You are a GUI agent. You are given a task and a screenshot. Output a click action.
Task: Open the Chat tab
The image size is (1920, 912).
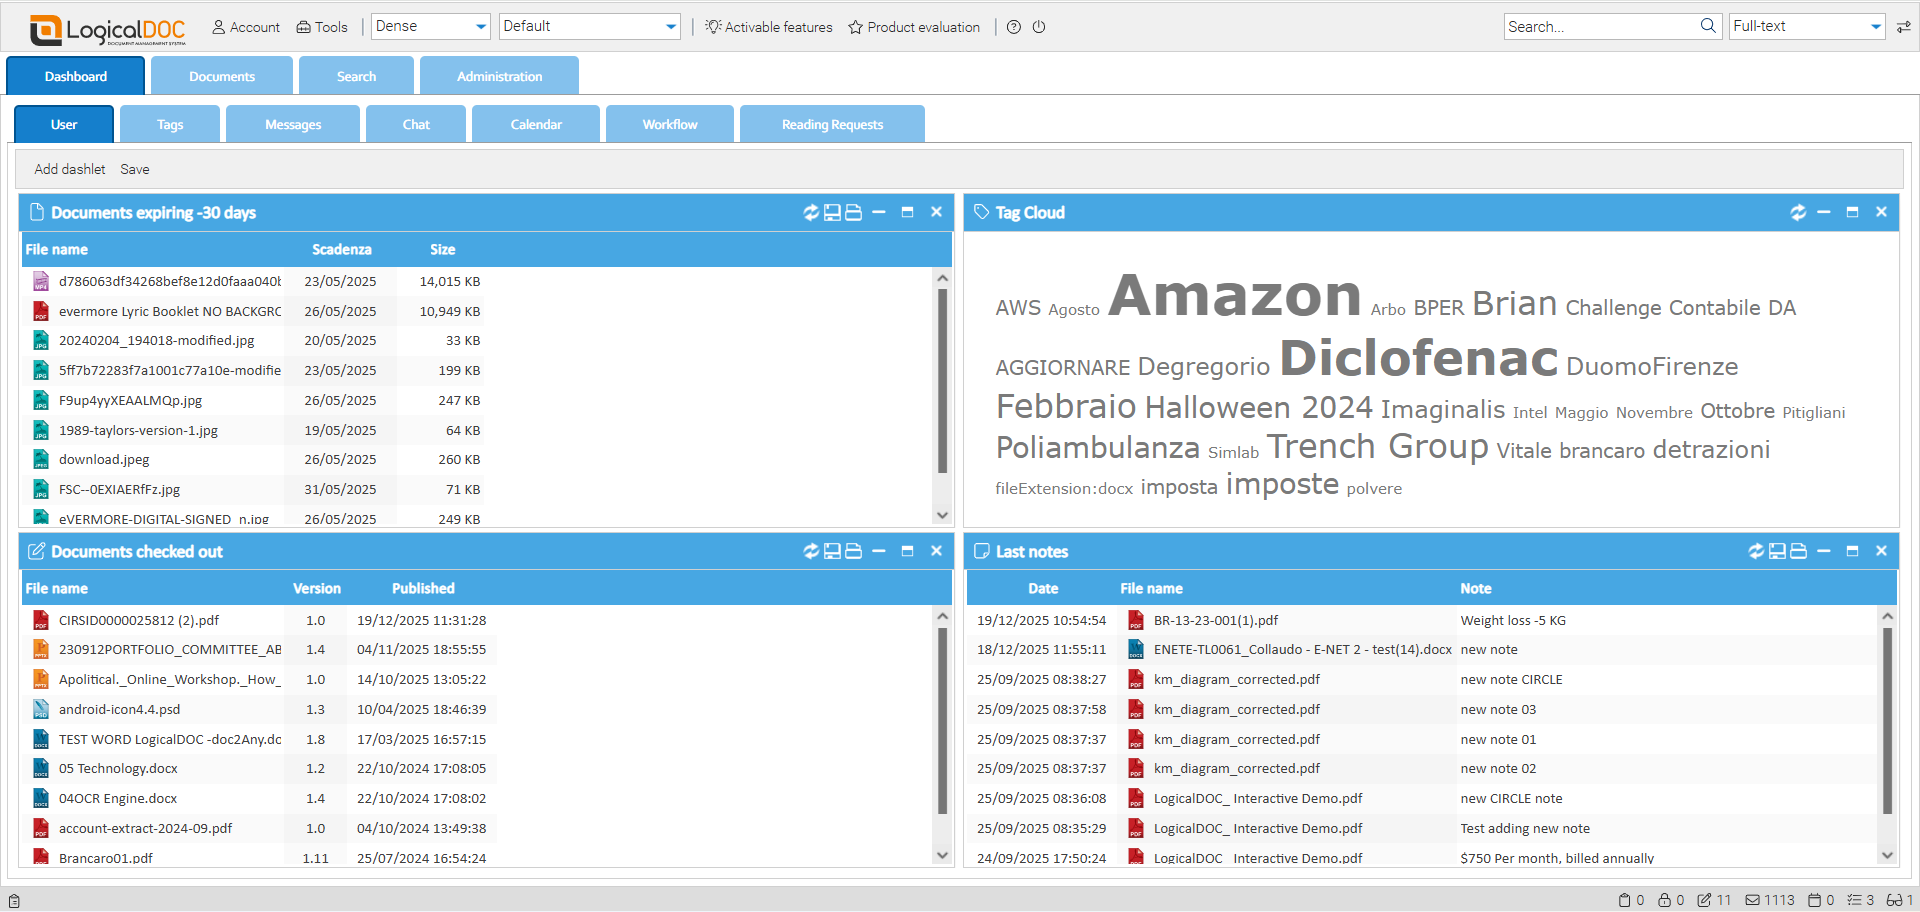click(x=415, y=123)
